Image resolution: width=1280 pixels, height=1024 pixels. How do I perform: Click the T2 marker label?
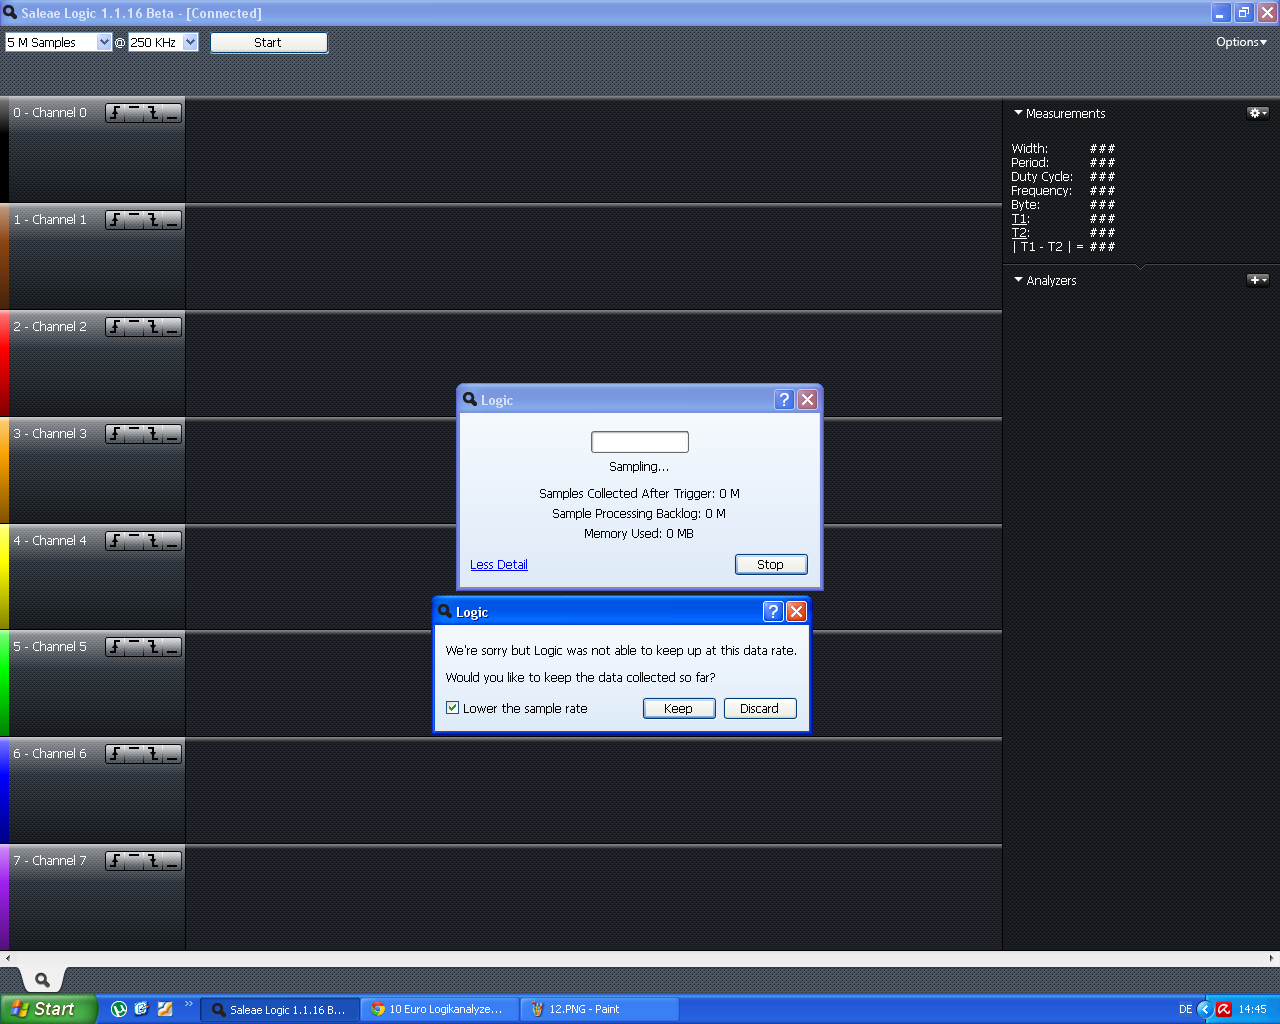[1020, 233]
